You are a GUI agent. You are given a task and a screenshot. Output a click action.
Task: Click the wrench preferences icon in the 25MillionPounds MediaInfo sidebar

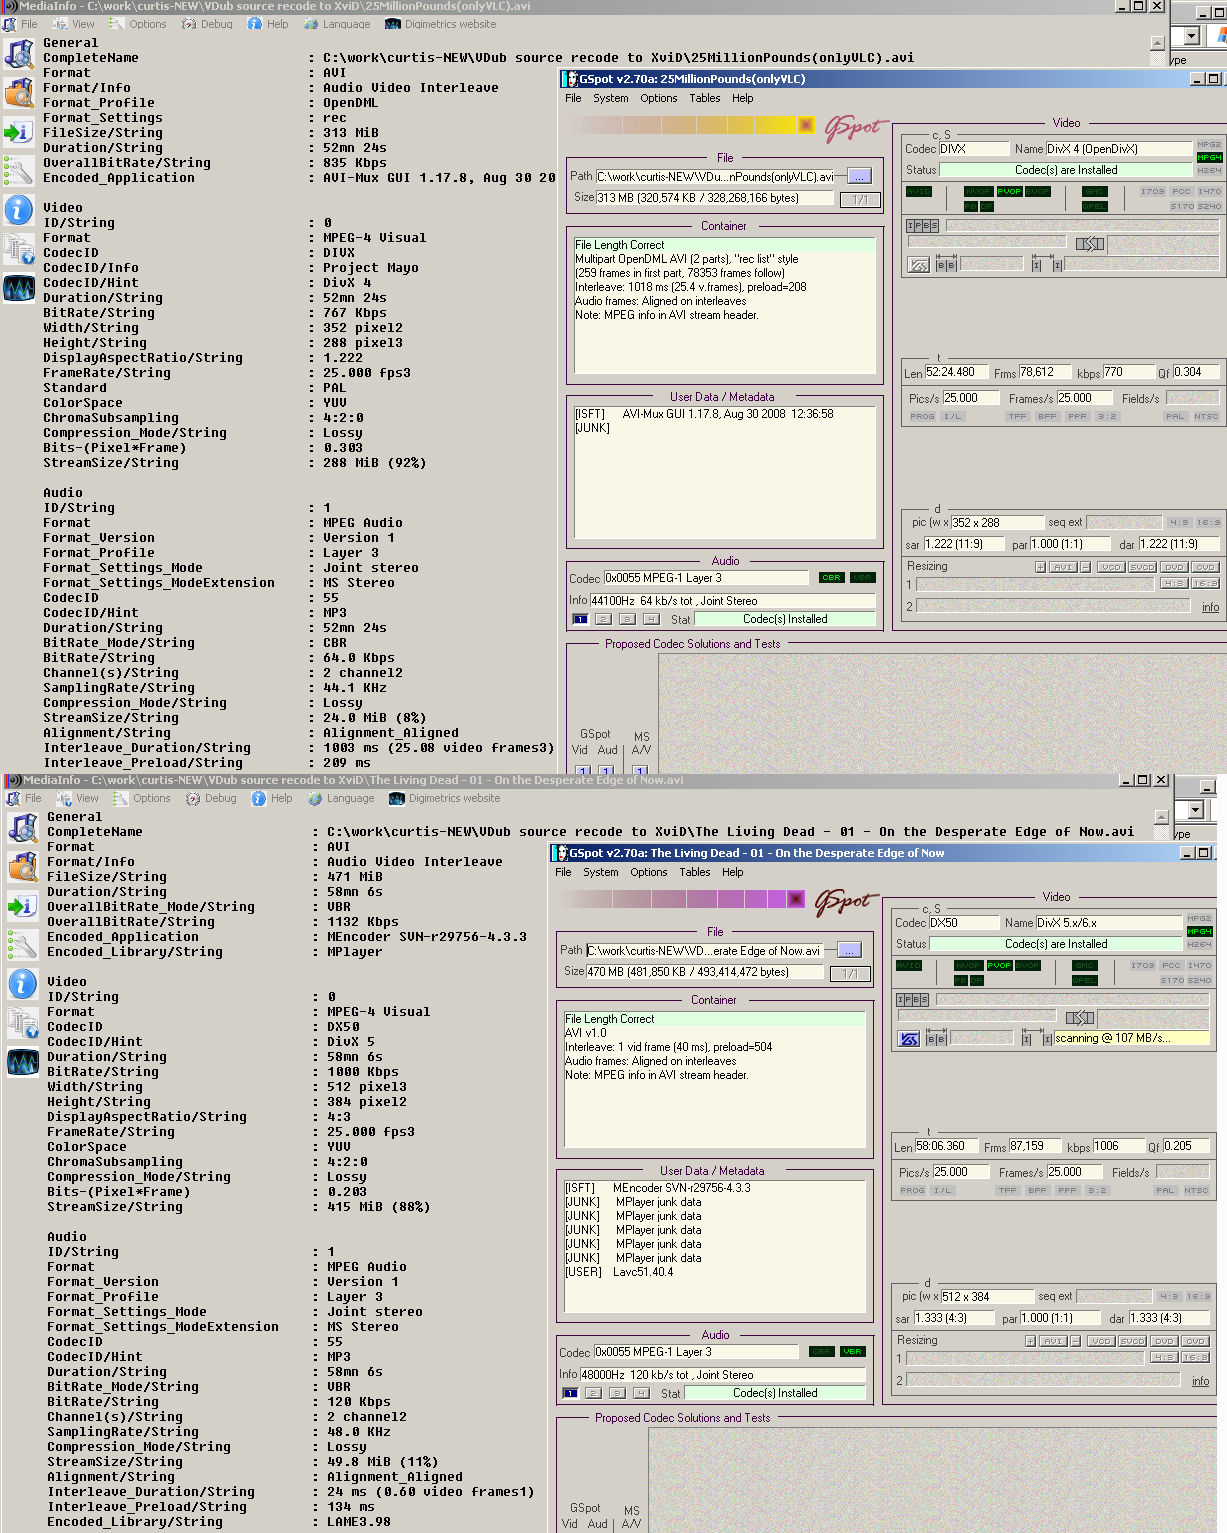19,170
